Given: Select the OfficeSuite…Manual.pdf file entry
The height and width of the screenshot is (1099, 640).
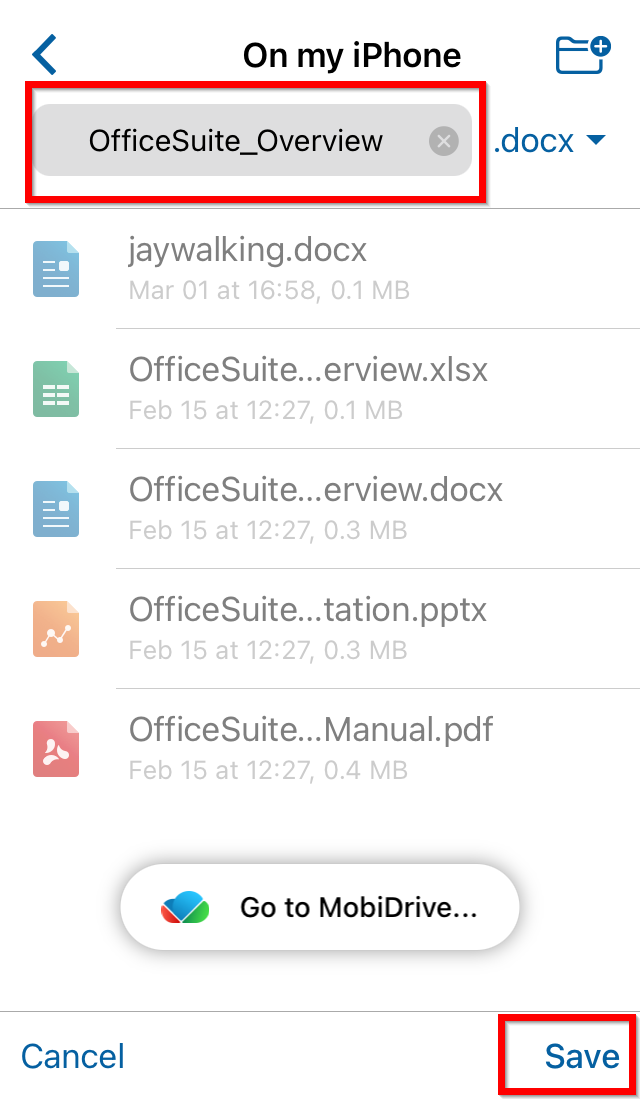Looking at the screenshot, I should [x=320, y=749].
